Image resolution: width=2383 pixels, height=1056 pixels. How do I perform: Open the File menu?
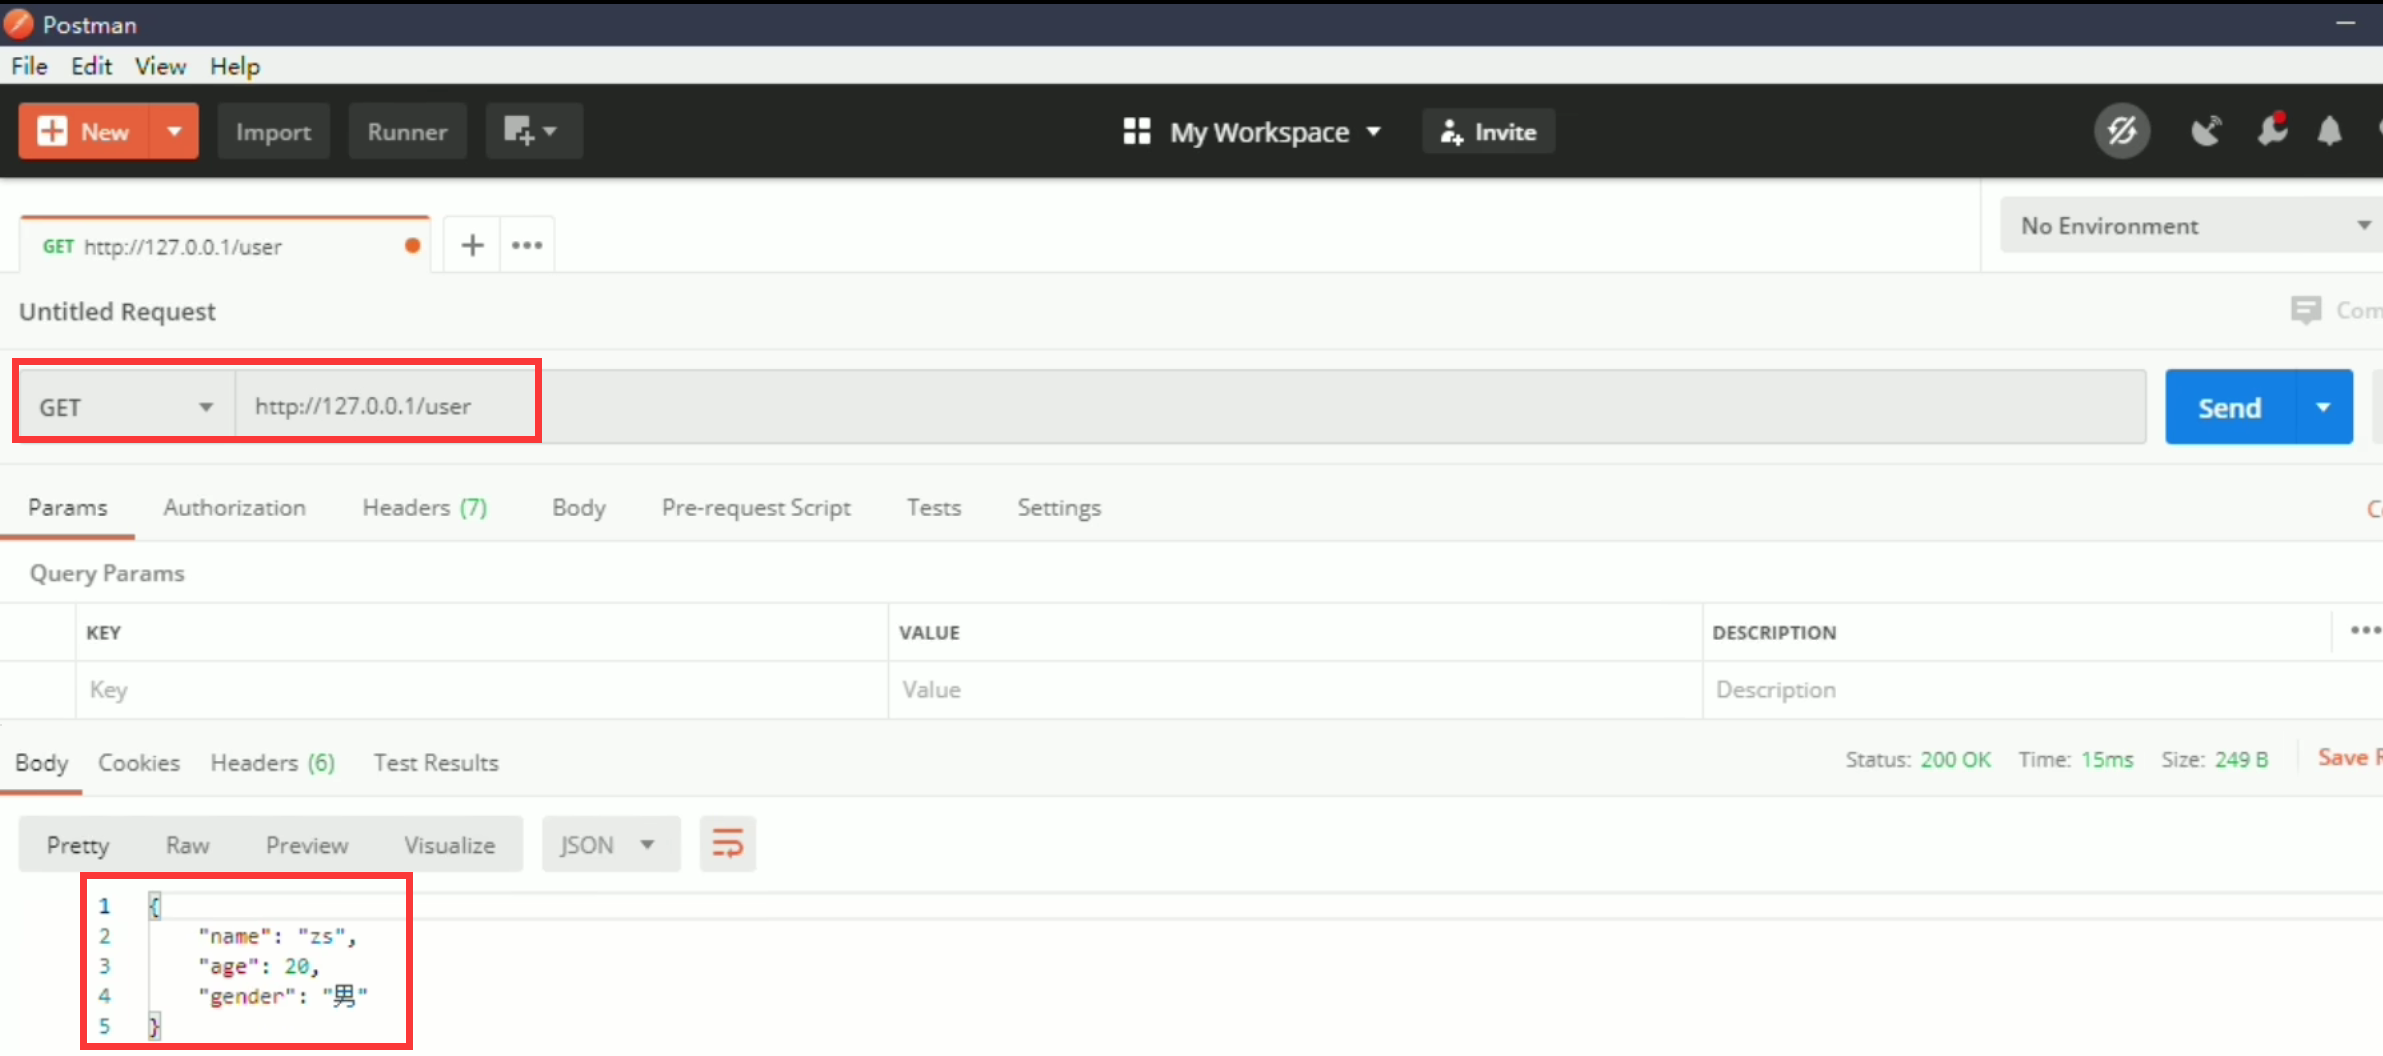pyautogui.click(x=29, y=66)
